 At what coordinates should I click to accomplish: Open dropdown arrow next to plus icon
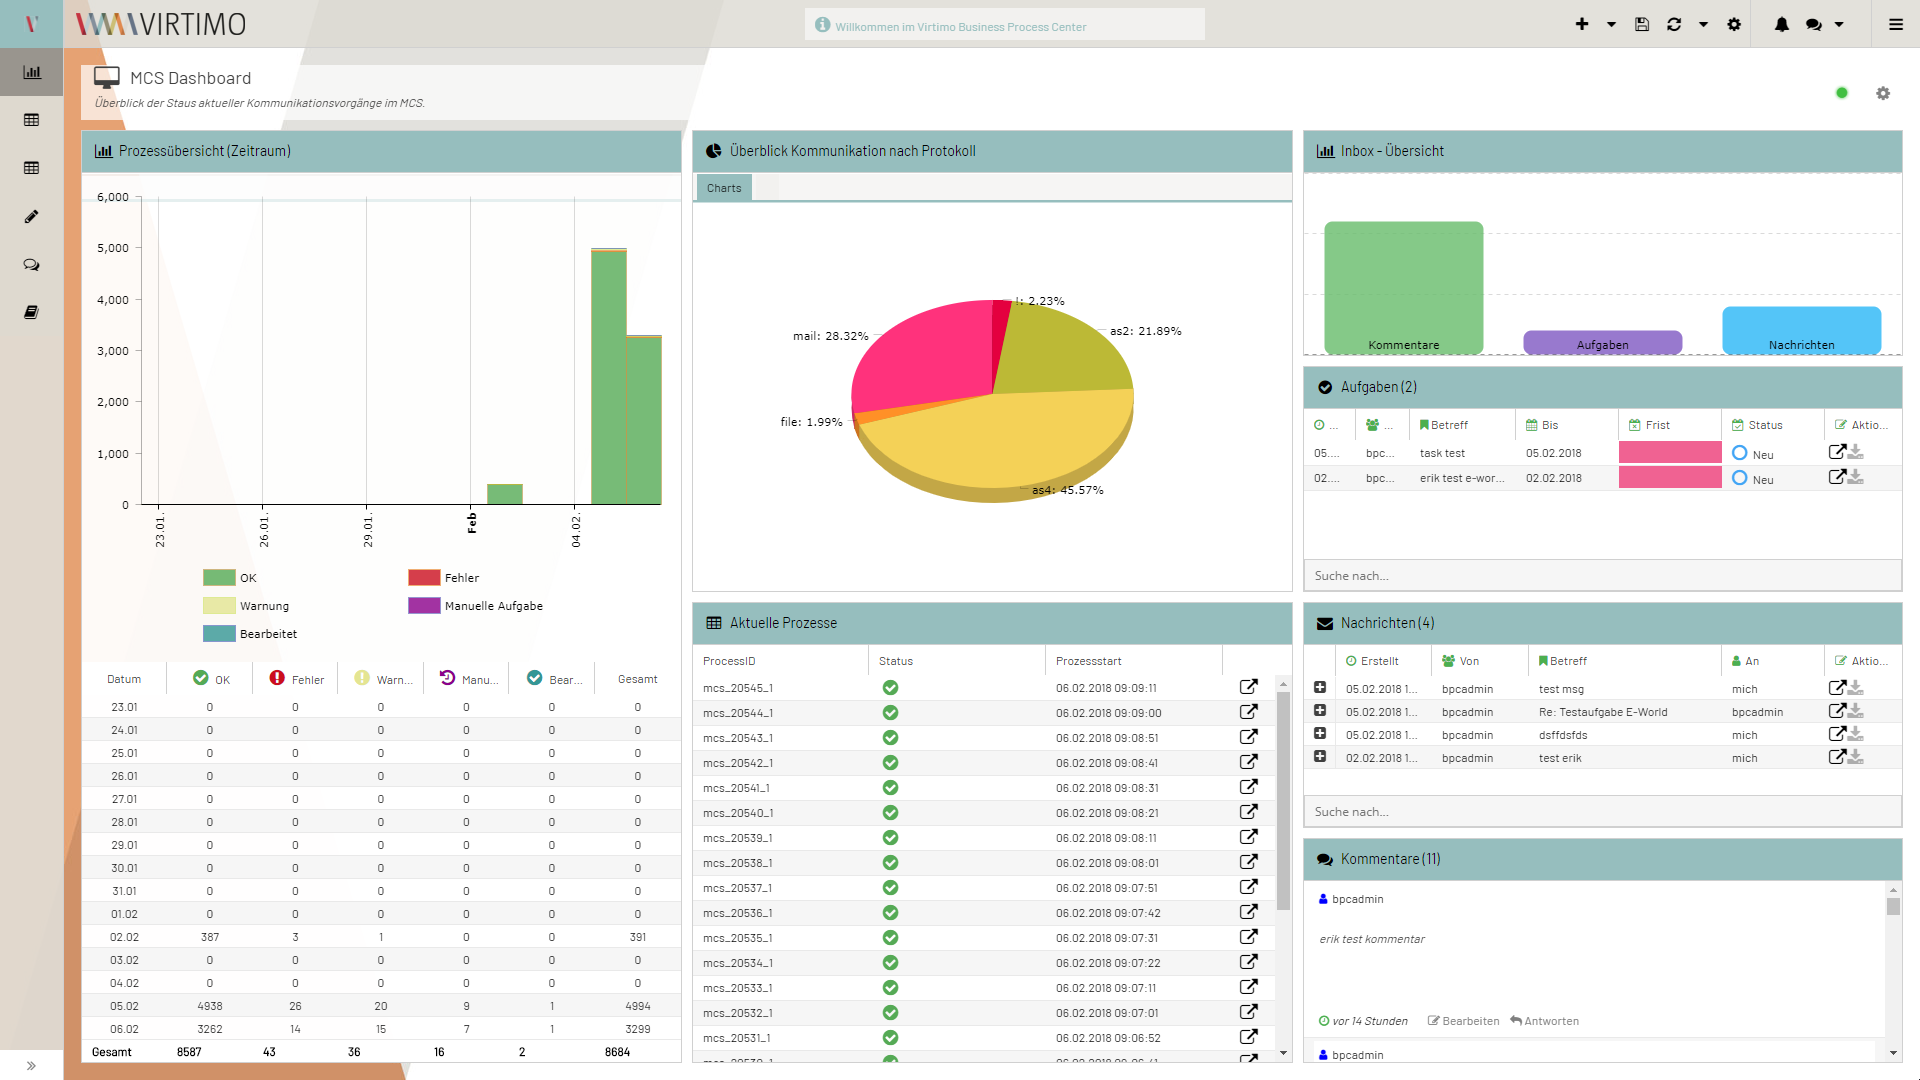pos(1611,24)
